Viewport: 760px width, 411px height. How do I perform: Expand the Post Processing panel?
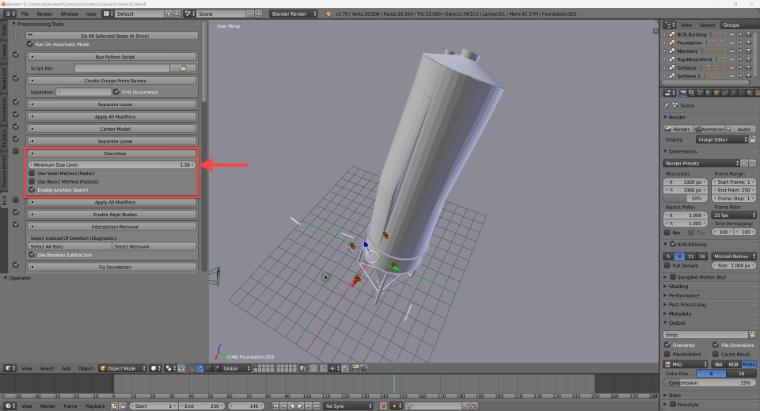coord(687,304)
